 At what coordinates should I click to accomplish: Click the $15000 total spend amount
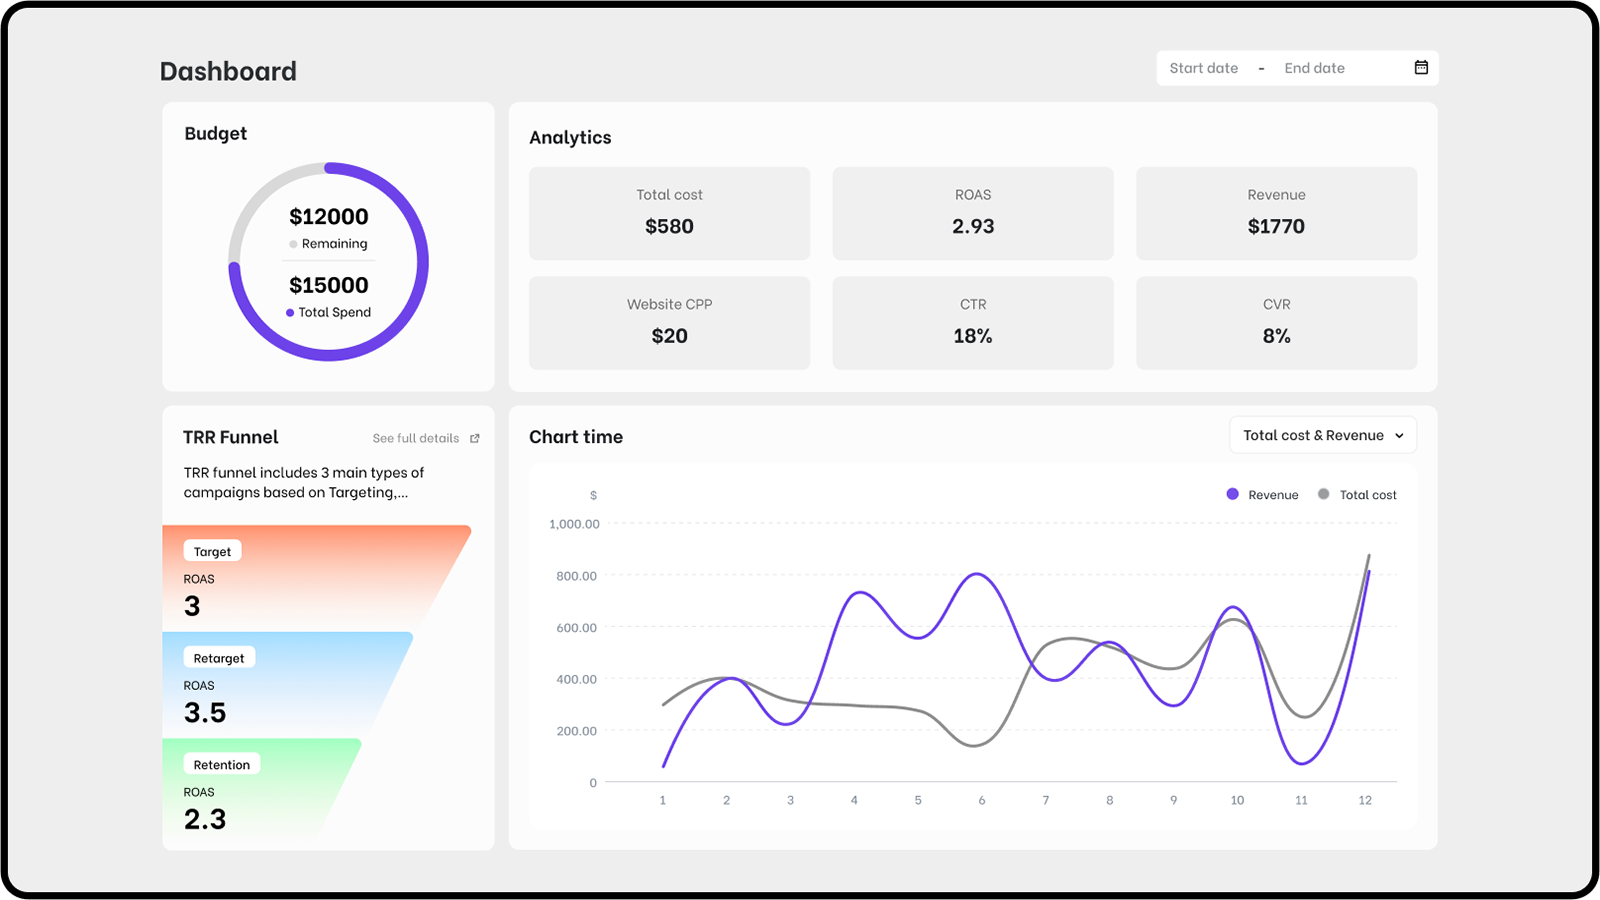(329, 285)
